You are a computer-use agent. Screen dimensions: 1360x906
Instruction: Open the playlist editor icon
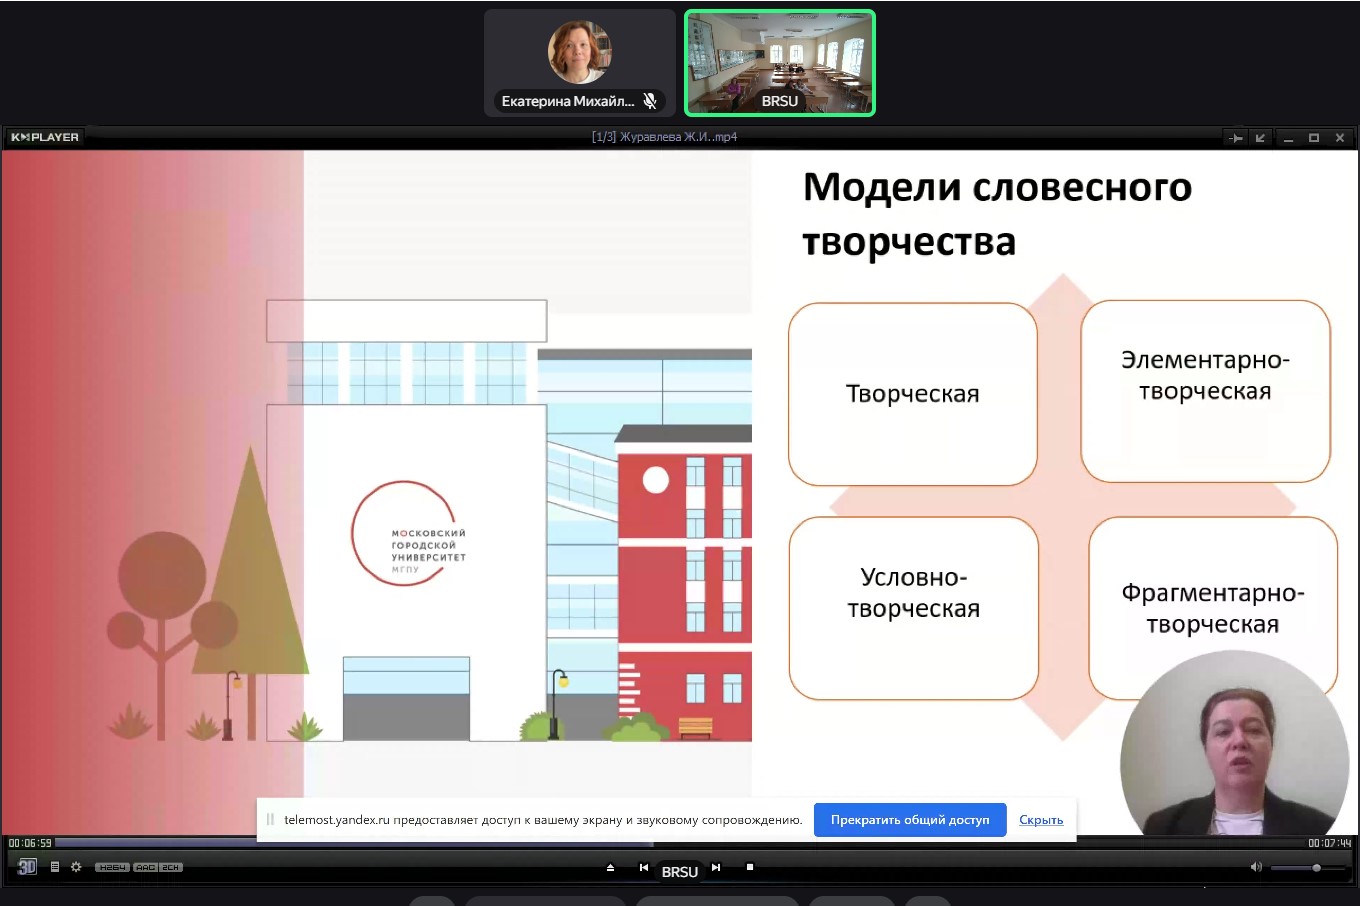(55, 867)
